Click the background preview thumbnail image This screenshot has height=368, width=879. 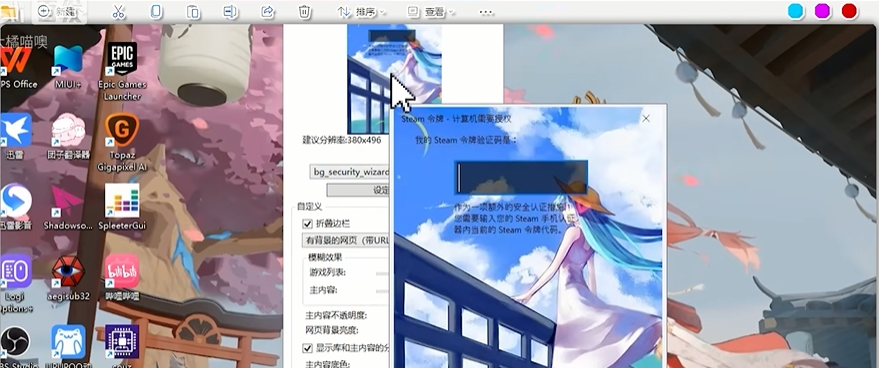pos(394,79)
